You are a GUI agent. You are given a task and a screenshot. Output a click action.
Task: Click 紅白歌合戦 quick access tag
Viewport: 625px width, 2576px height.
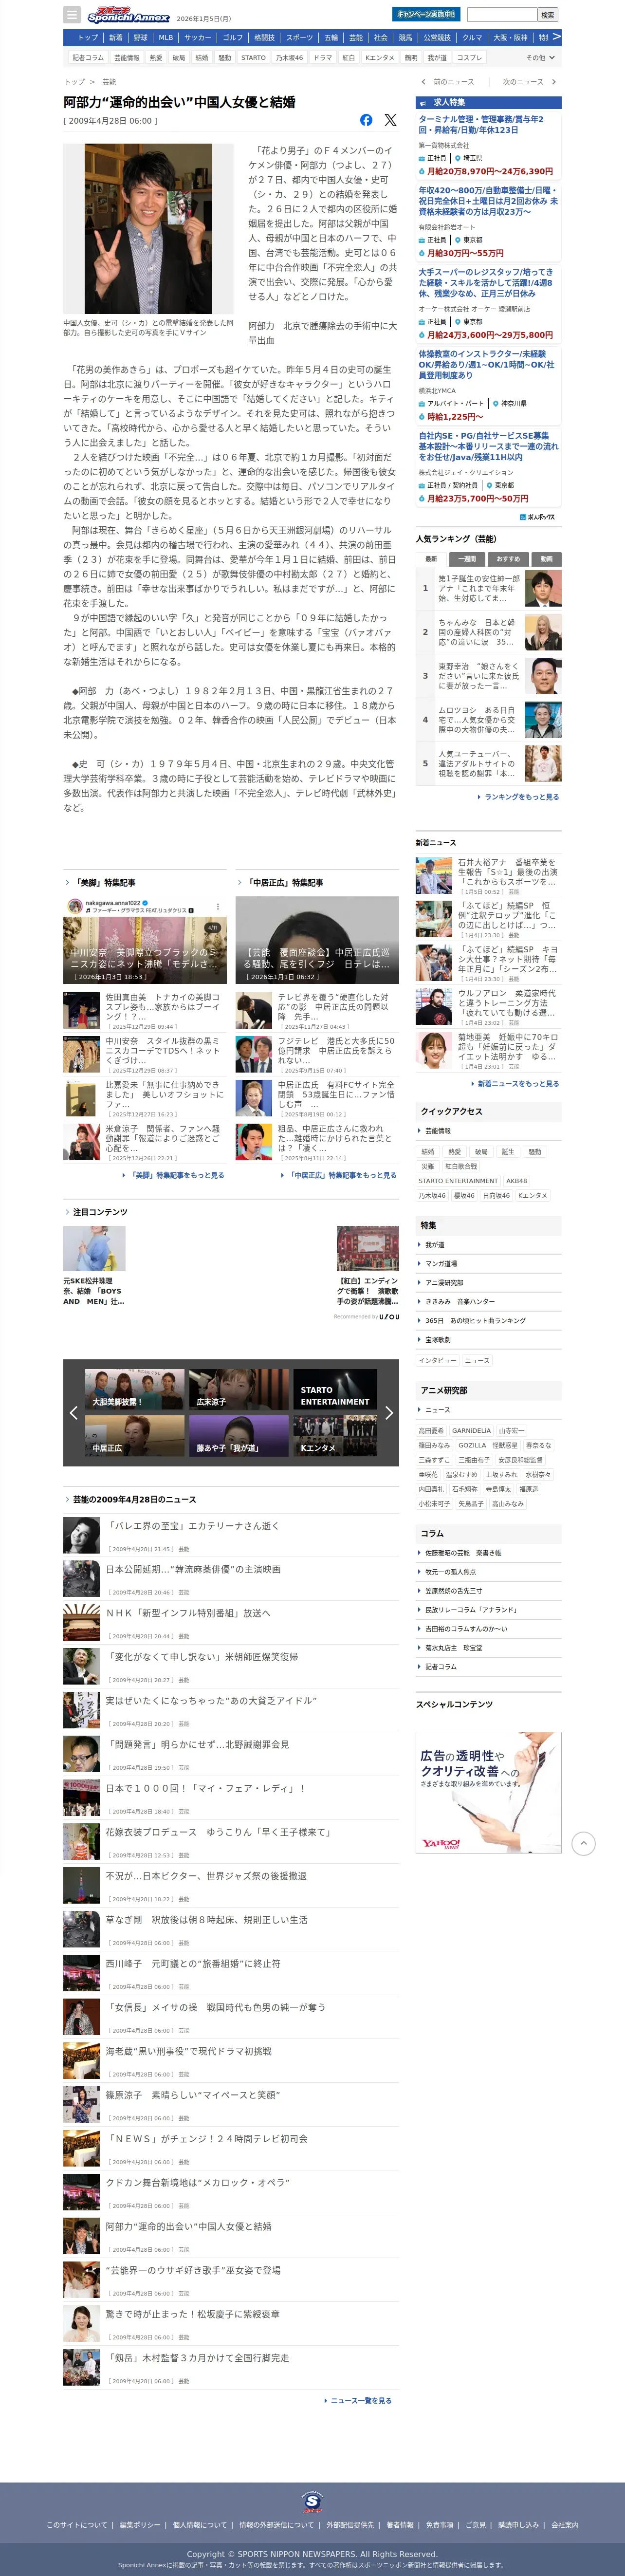[x=461, y=1166]
